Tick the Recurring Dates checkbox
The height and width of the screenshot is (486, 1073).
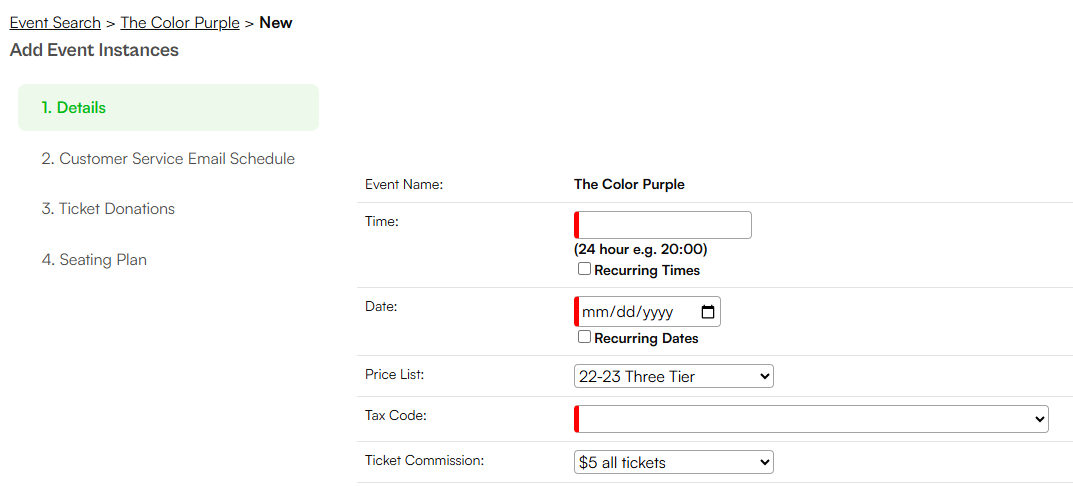click(x=584, y=337)
